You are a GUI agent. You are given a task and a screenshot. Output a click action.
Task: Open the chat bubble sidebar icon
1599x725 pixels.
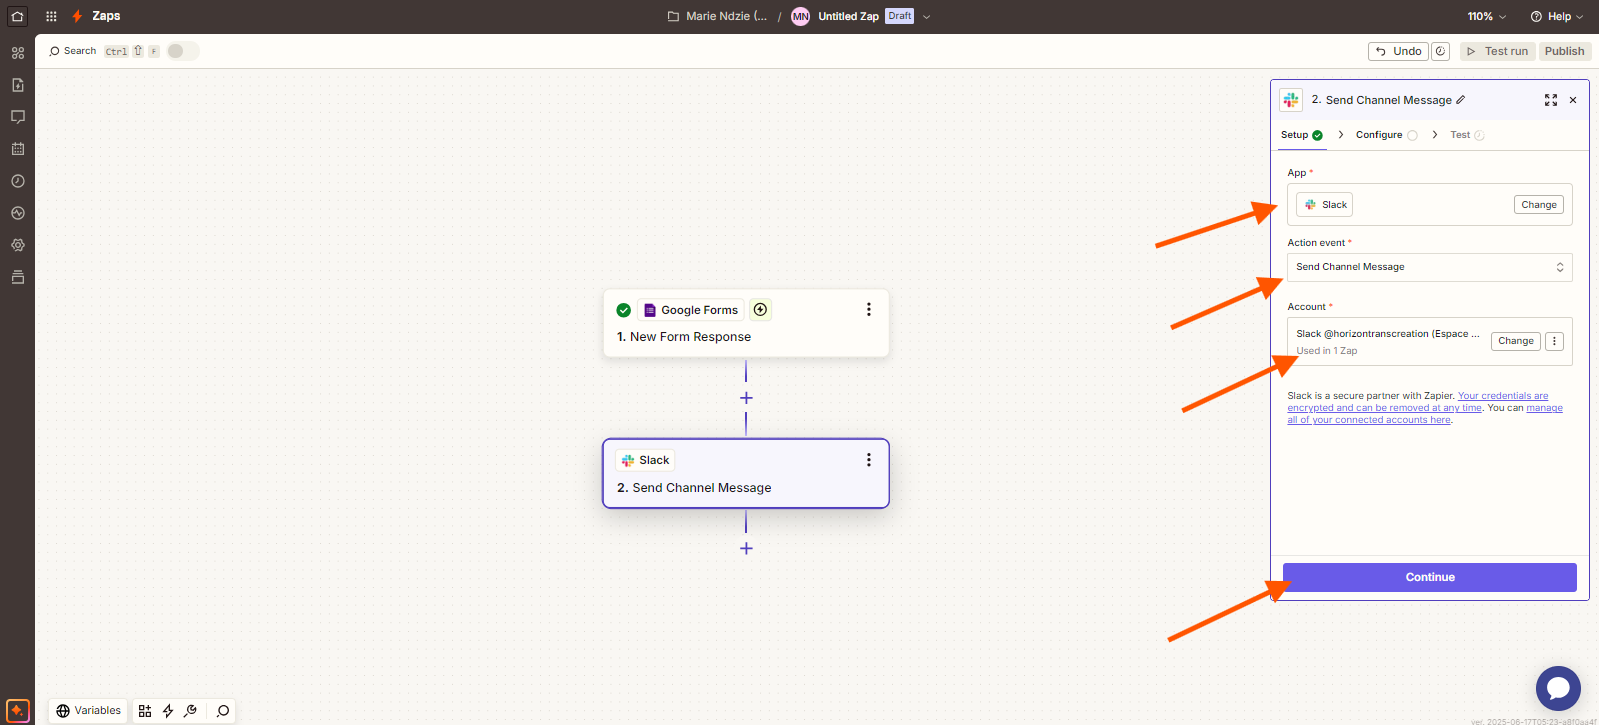tap(17, 117)
